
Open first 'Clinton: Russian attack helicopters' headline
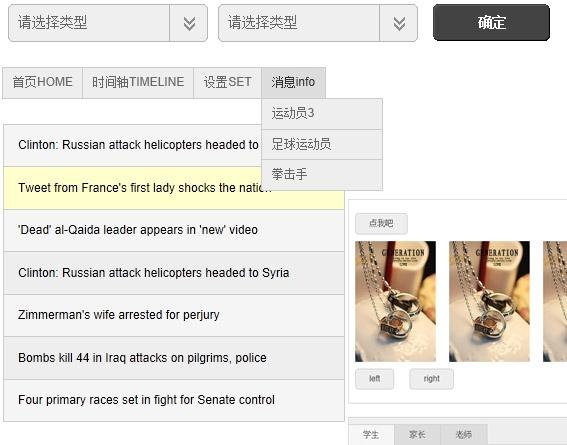pyautogui.click(x=133, y=145)
